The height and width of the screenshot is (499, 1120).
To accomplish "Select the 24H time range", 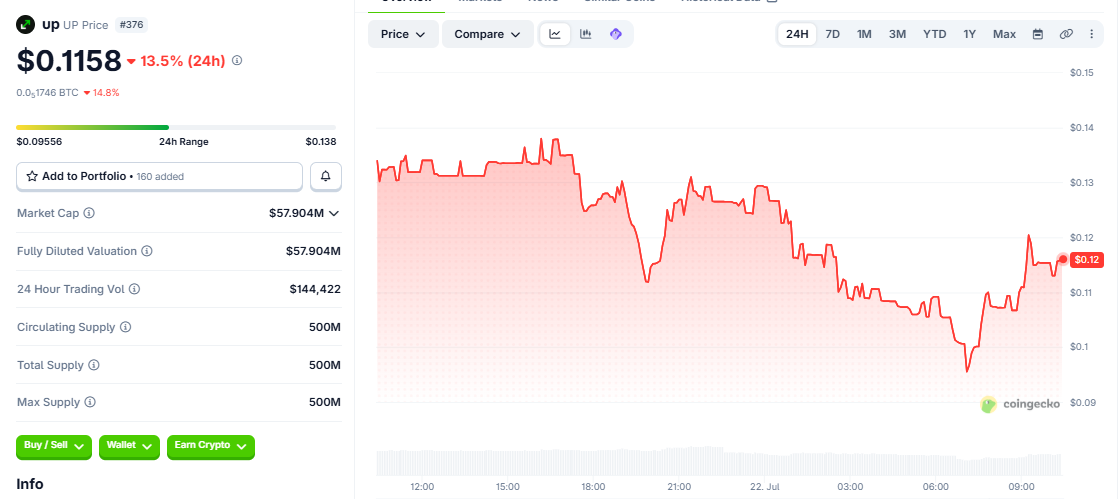I will coord(797,34).
